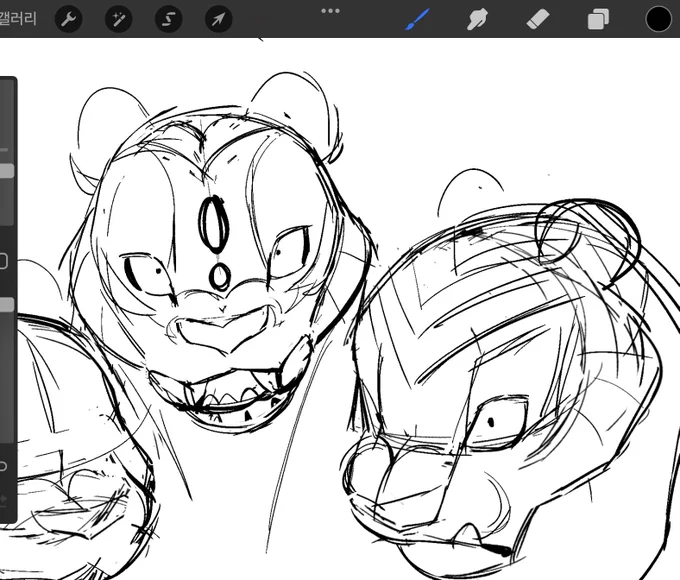The image size is (680, 580).
Task: Adjust the brush size slider handle
Action: (6, 170)
